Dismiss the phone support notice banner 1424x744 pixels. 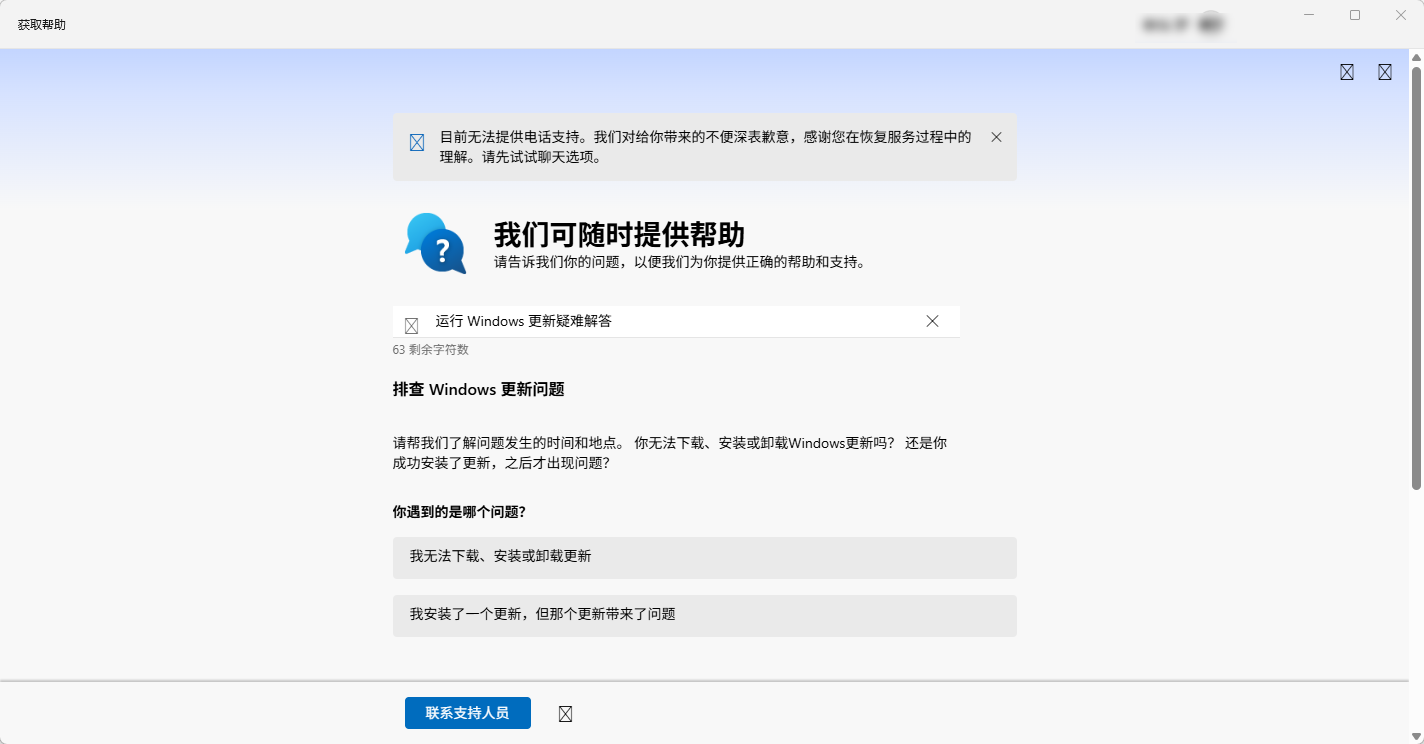(996, 137)
